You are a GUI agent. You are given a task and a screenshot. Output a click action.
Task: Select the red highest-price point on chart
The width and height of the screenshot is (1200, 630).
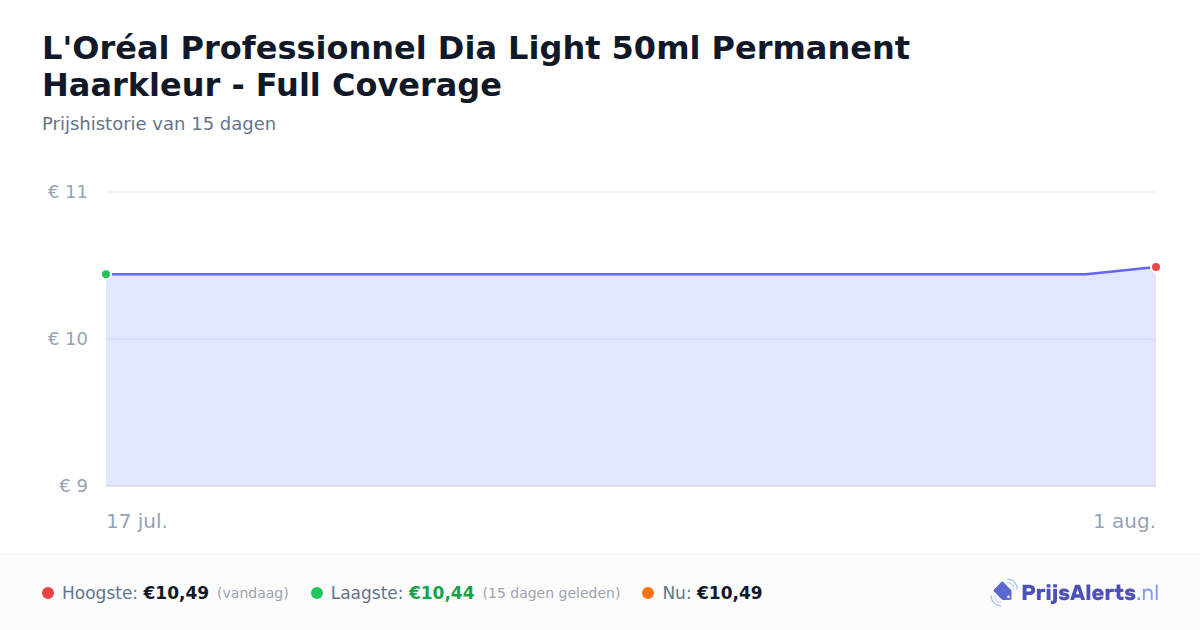pos(1156,267)
